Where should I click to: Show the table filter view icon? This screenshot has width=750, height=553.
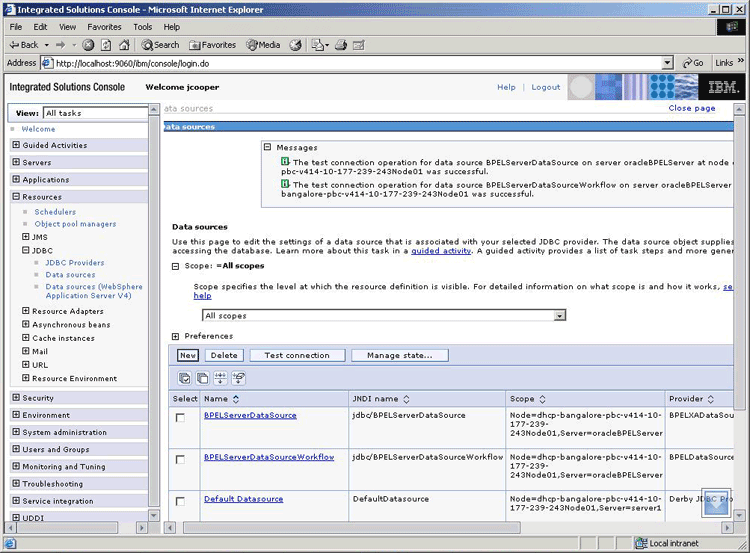tap(221, 378)
